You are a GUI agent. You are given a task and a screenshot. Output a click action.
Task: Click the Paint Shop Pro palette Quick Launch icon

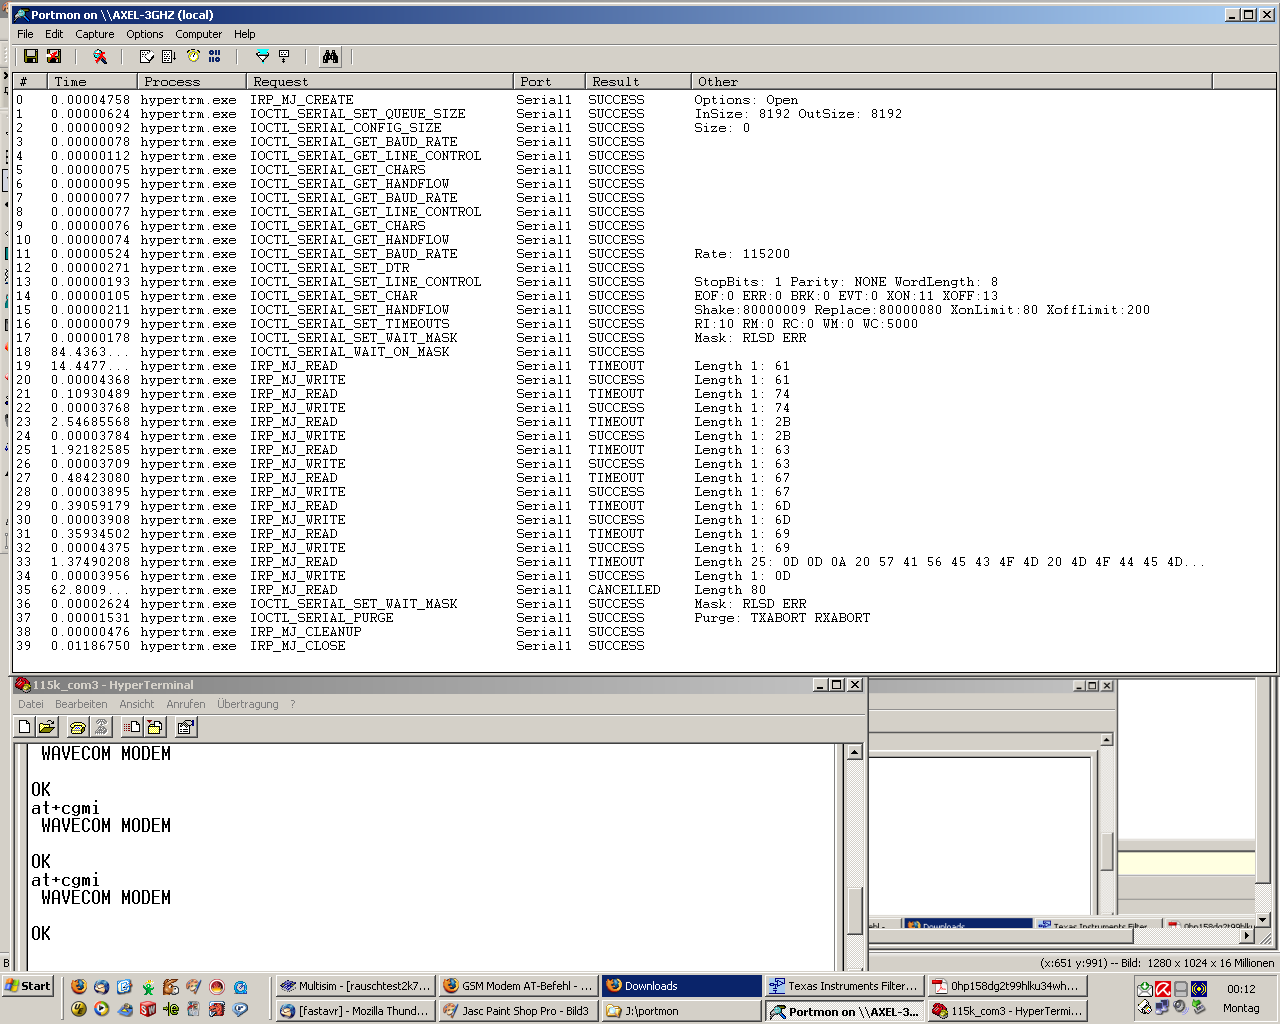[194, 987]
